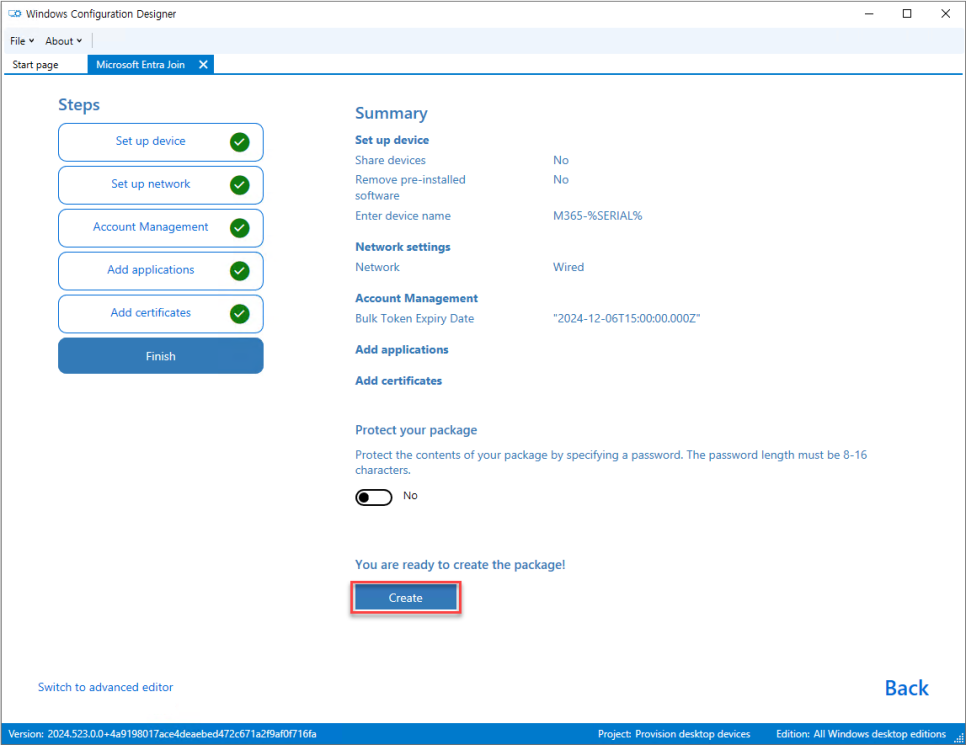Viewport: 966px width, 745px height.
Task: Click the Version text in status bar
Action: pos(162,734)
